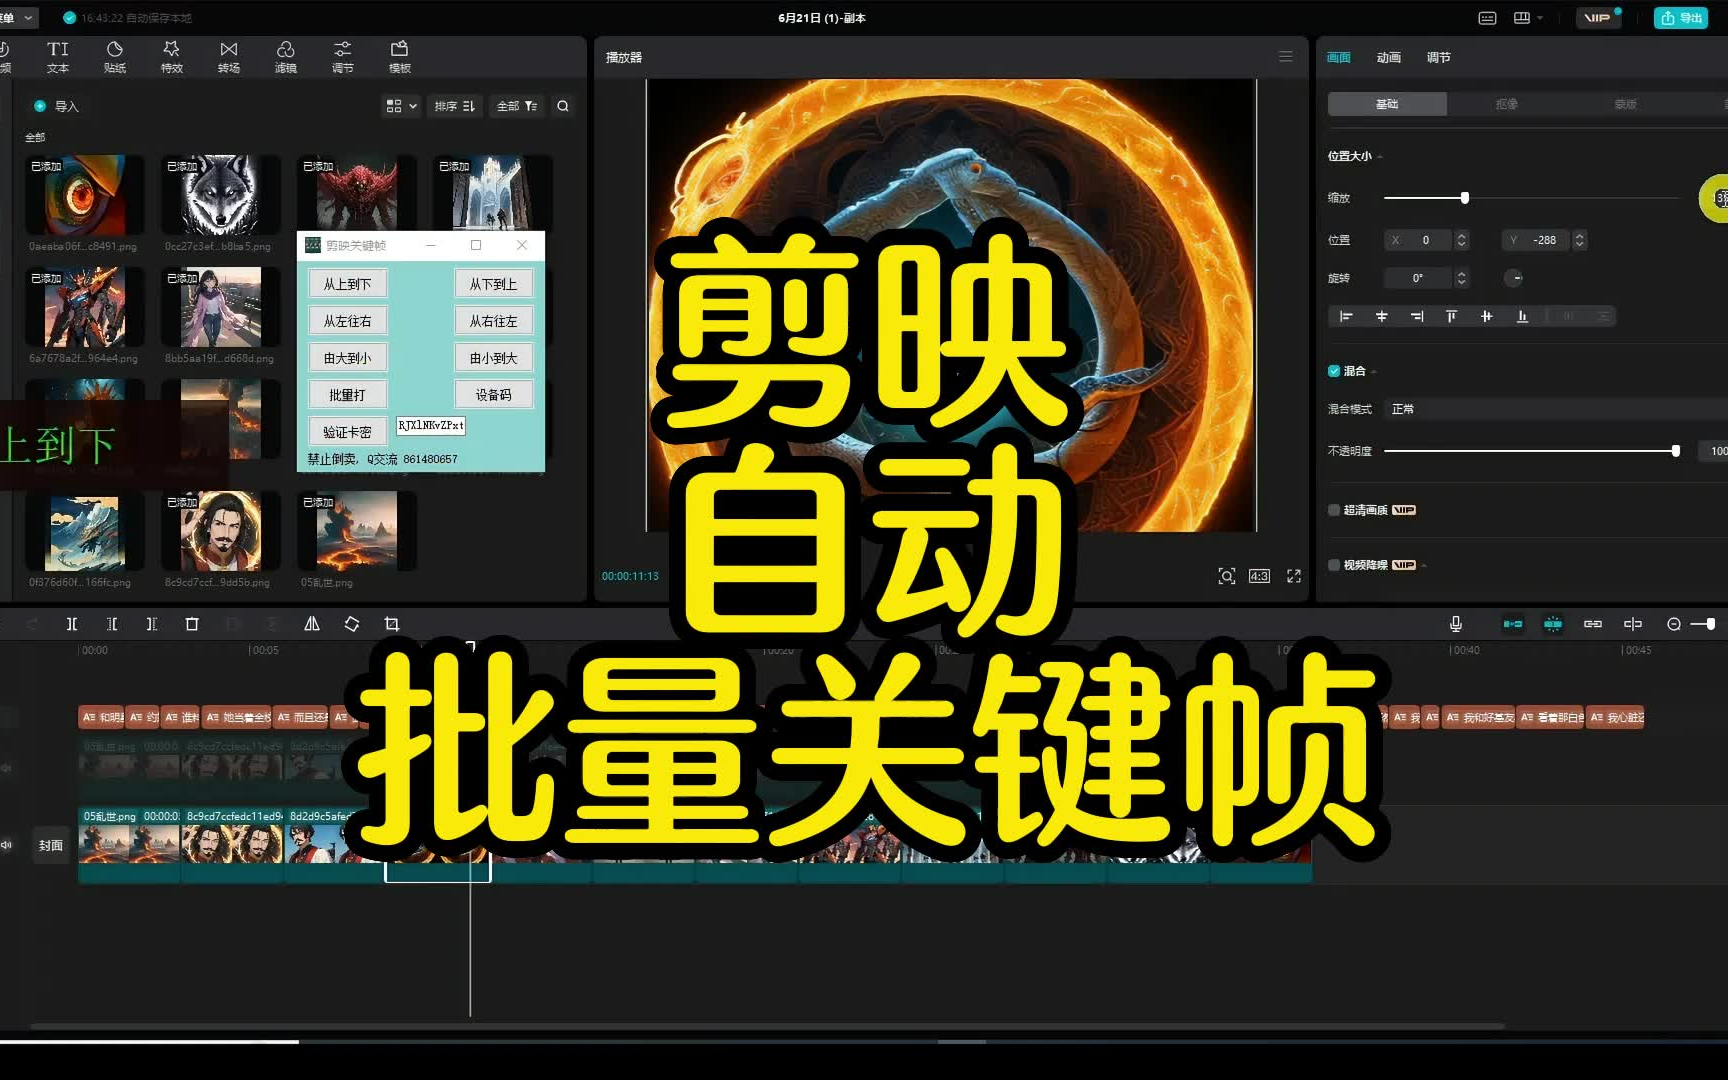
Task: Click the 封面 cover button on timeline
Action: (x=51, y=845)
